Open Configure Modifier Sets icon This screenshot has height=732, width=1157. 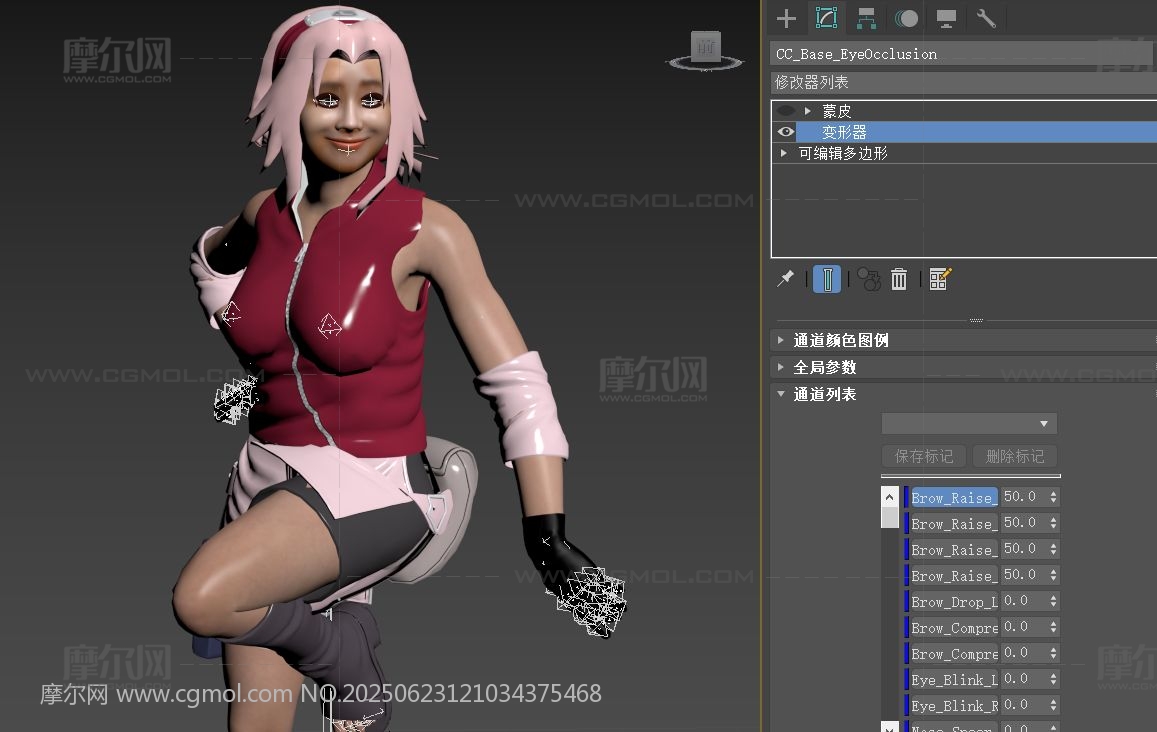click(940, 279)
